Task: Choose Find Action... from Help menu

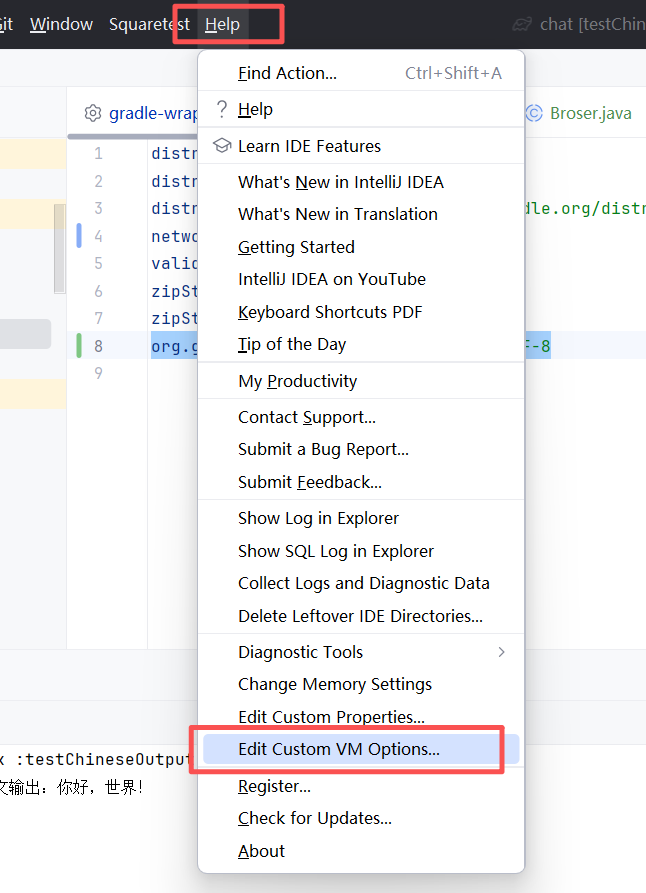Action: click(x=361, y=73)
